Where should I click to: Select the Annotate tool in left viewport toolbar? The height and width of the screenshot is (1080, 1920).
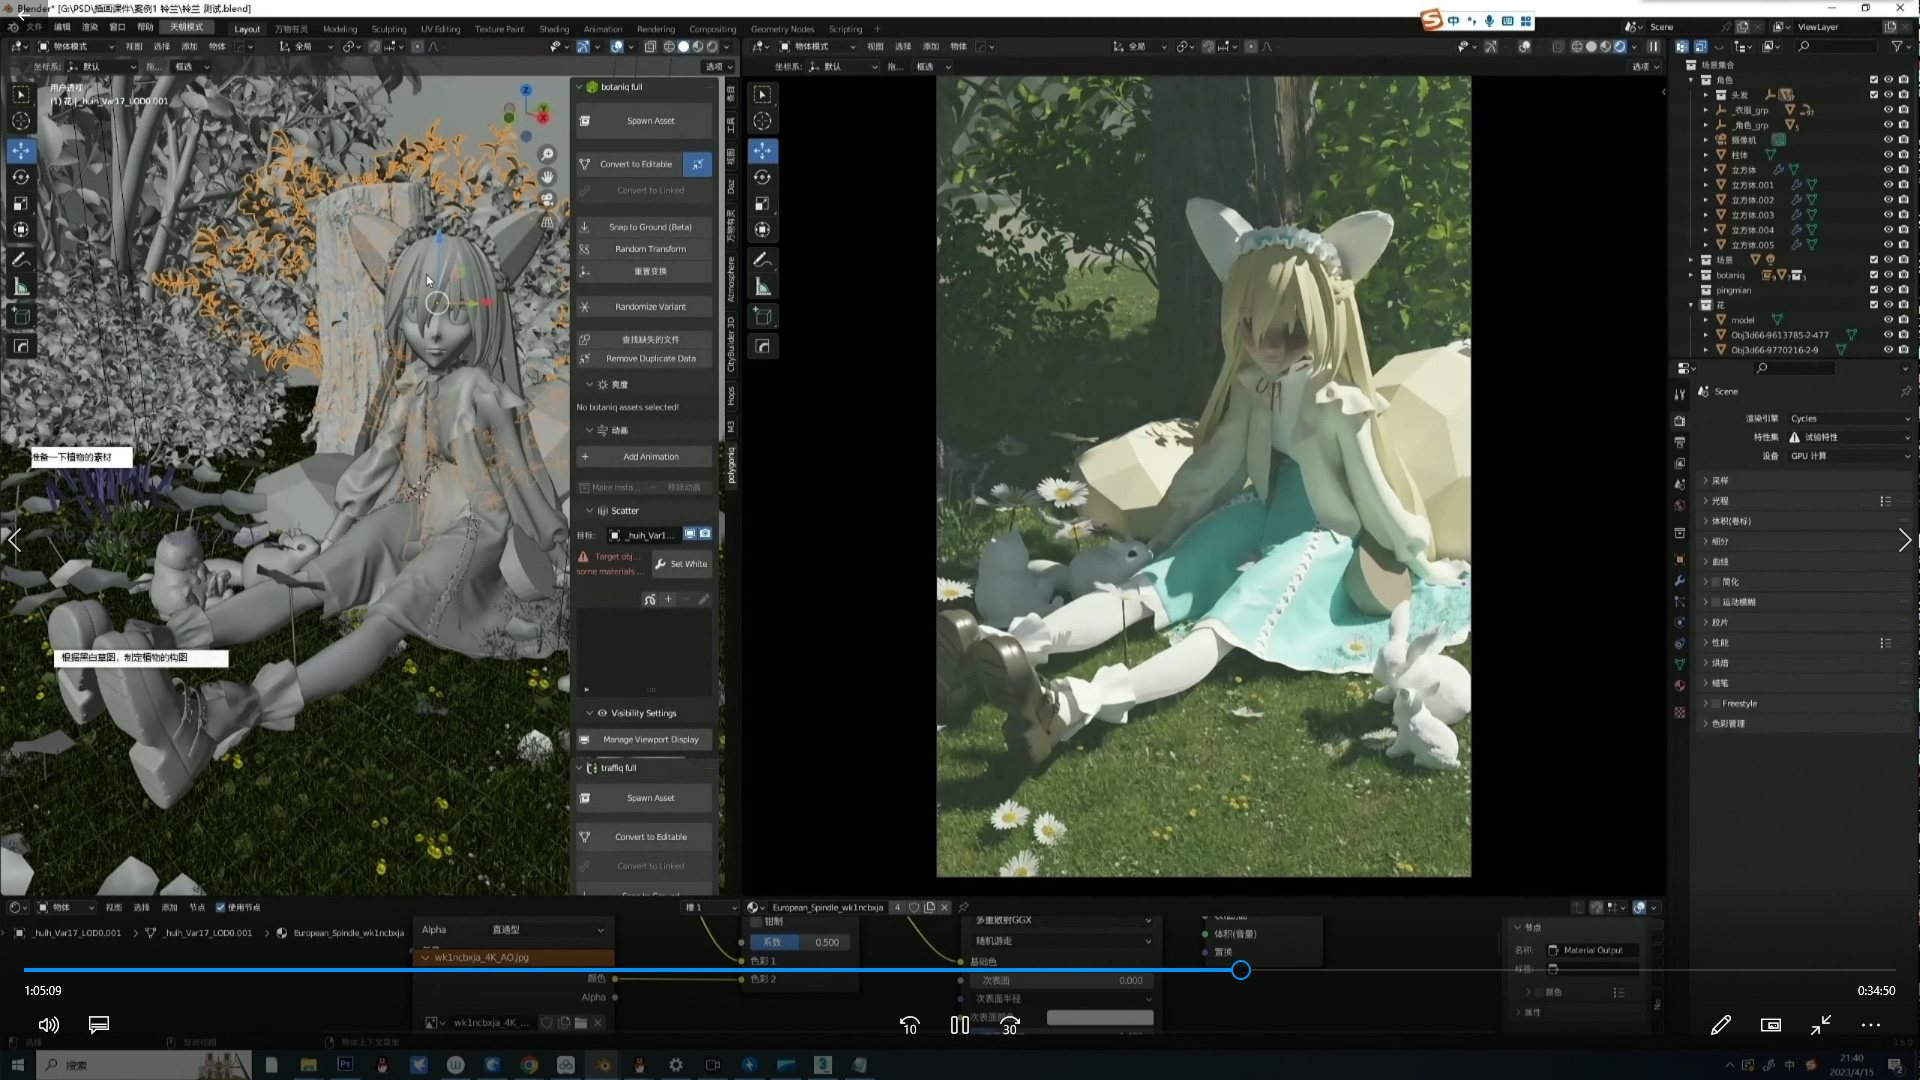point(21,259)
